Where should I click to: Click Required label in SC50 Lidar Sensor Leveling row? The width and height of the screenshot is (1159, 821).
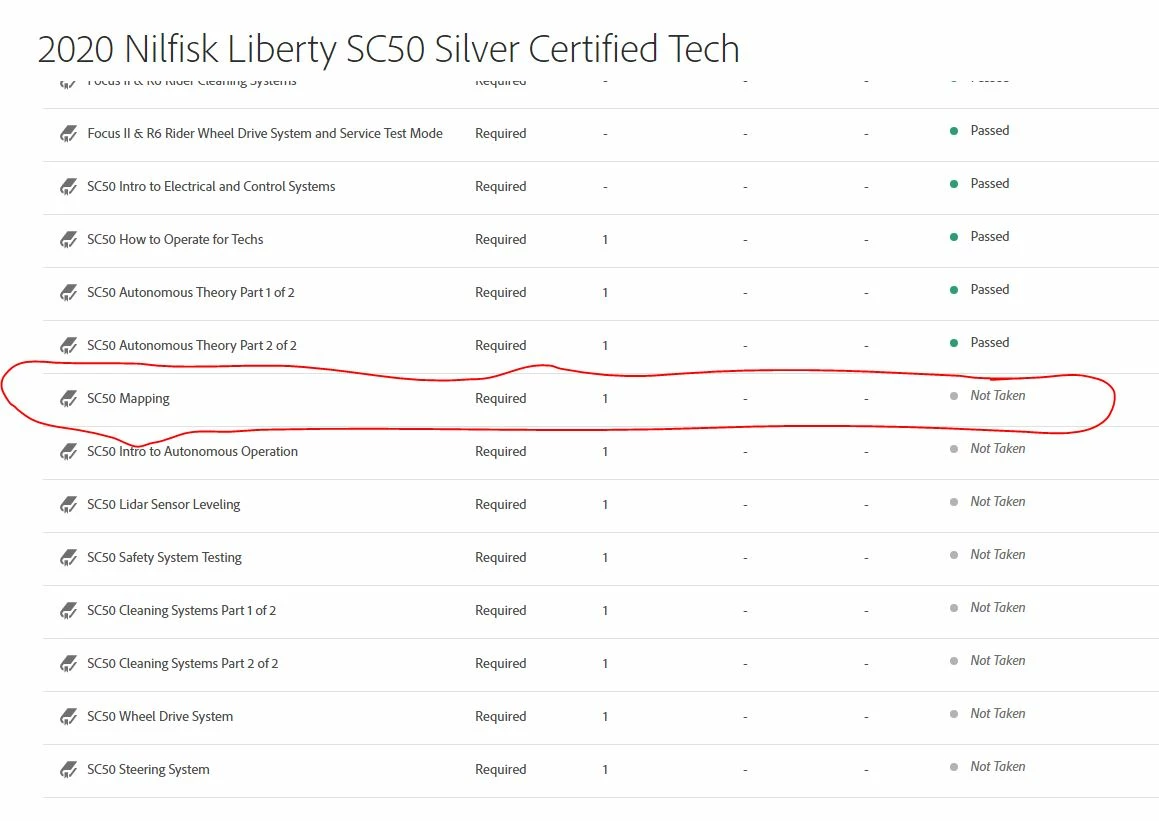coord(500,504)
